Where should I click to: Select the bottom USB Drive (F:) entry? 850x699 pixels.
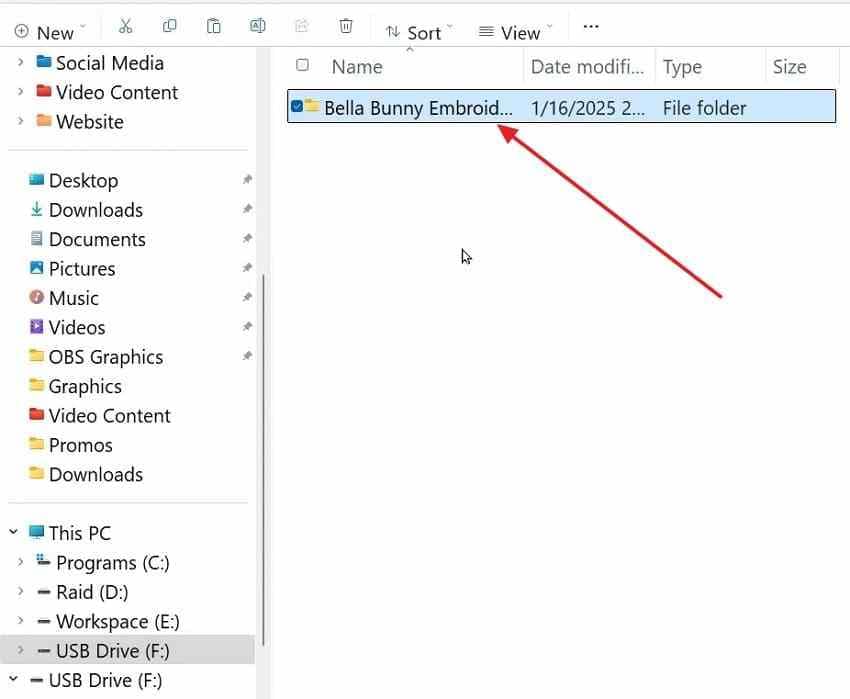[105, 680]
